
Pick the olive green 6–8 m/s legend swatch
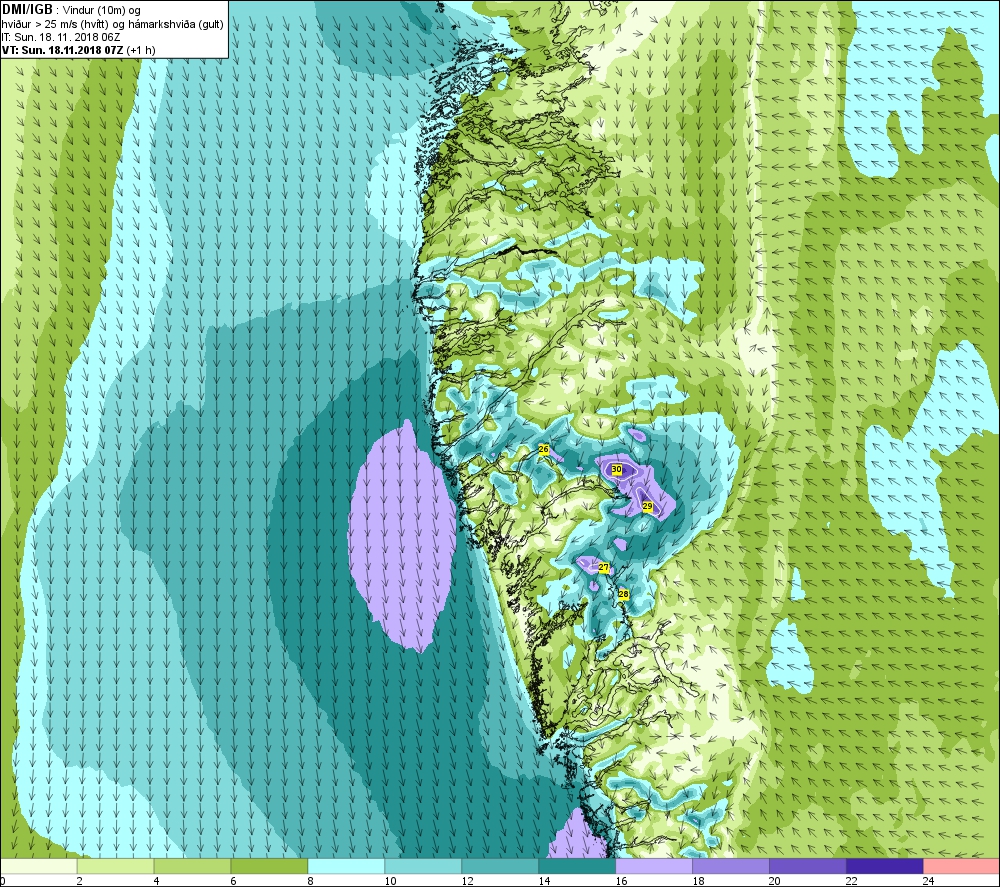click(269, 866)
